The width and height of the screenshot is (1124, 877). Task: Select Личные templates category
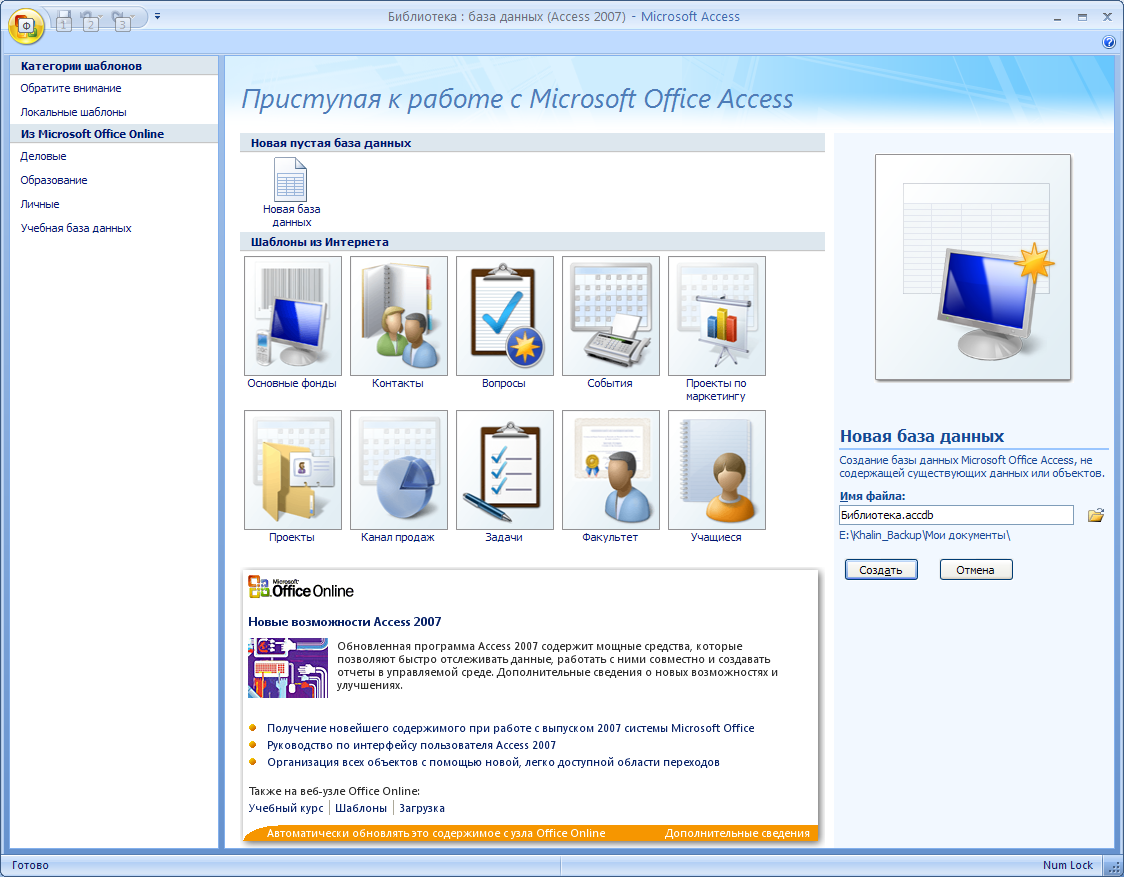(x=39, y=204)
